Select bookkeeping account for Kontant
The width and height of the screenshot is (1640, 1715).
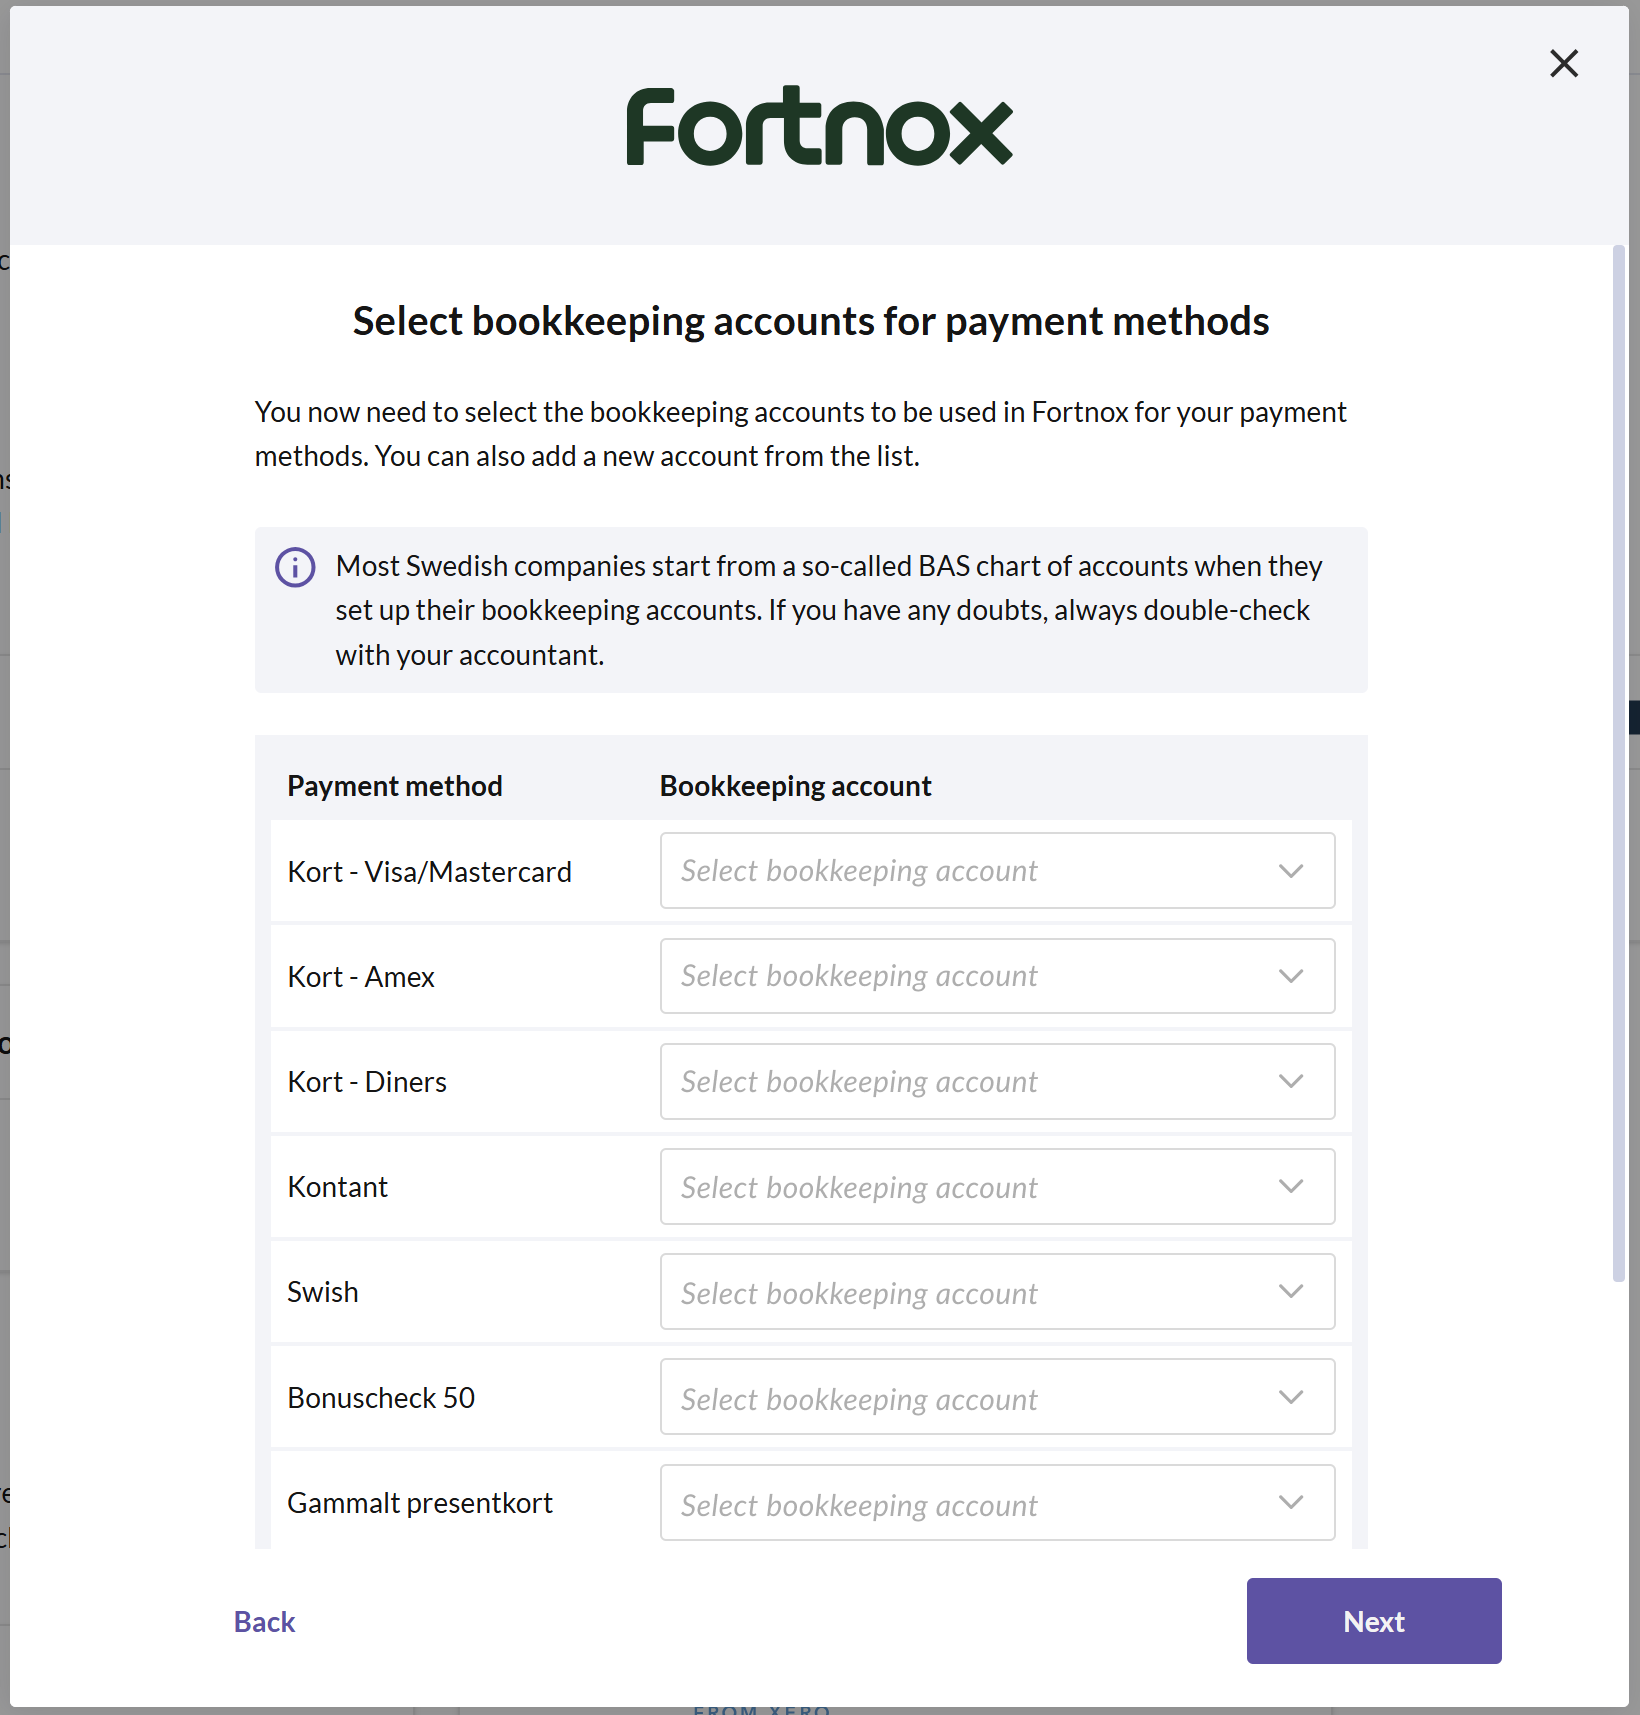pos(997,1186)
